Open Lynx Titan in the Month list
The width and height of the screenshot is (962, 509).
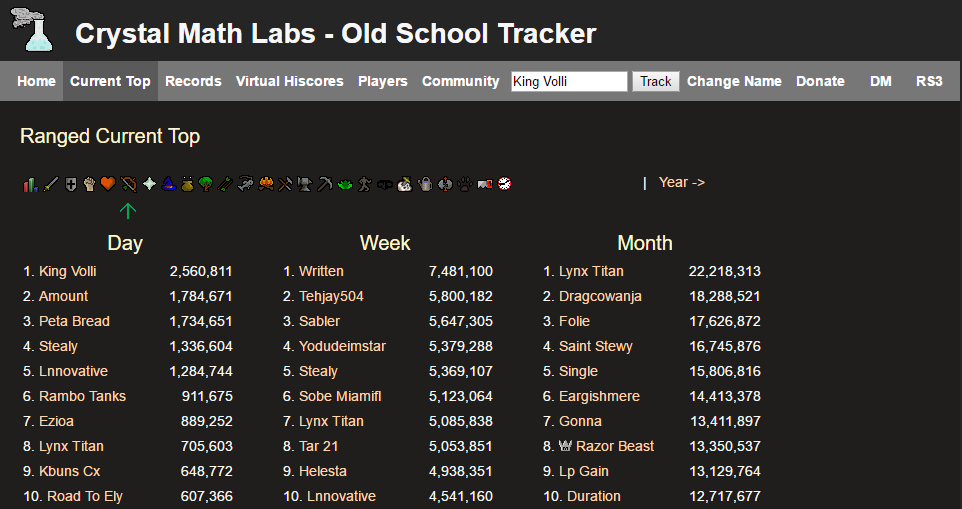pyautogui.click(x=591, y=271)
